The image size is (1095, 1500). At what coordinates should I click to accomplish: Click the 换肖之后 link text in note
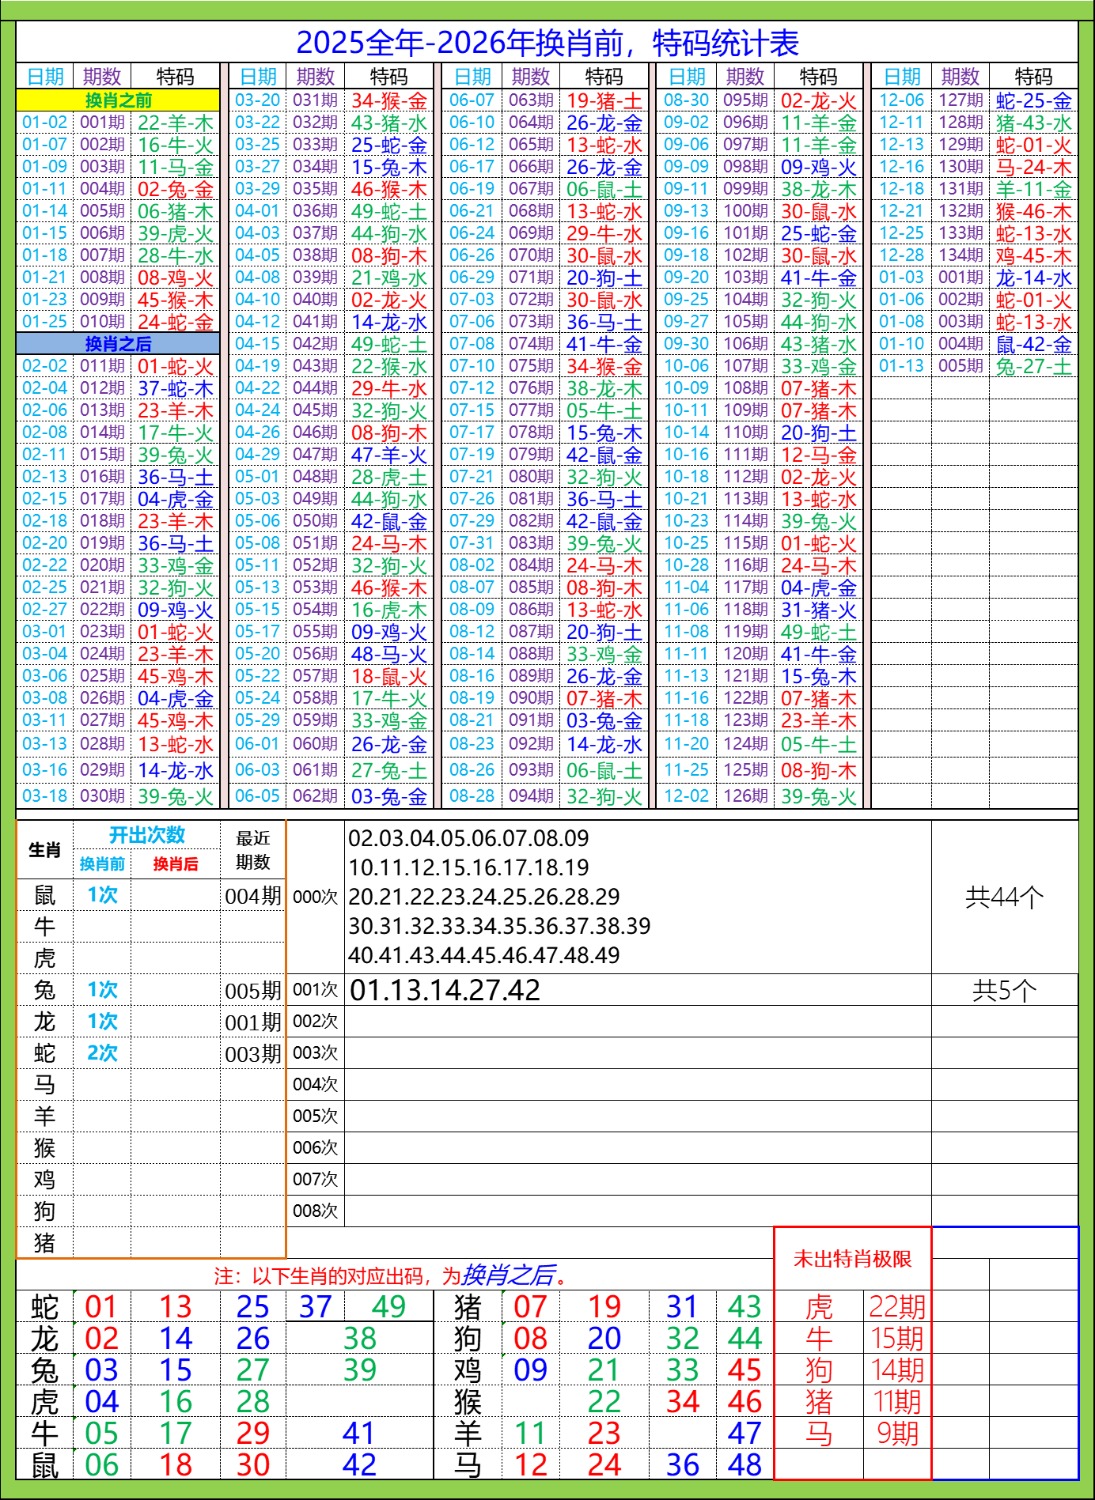click(509, 1275)
